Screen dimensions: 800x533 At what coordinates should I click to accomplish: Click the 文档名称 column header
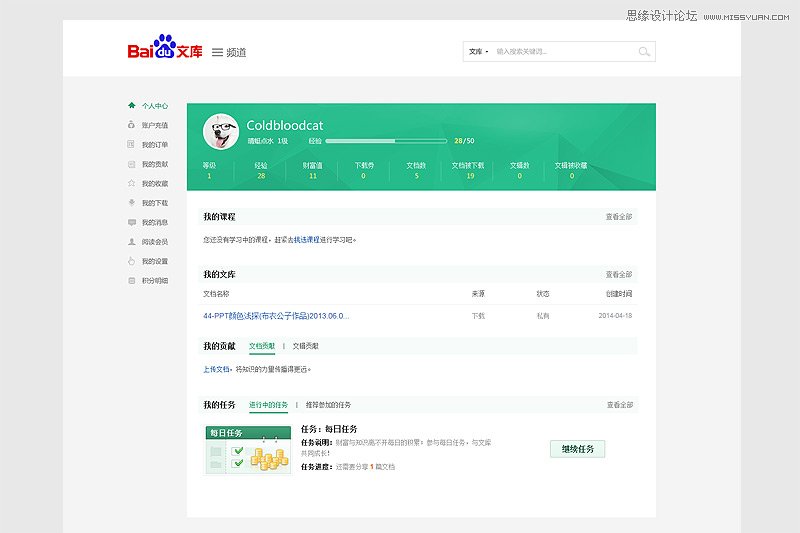coord(216,294)
